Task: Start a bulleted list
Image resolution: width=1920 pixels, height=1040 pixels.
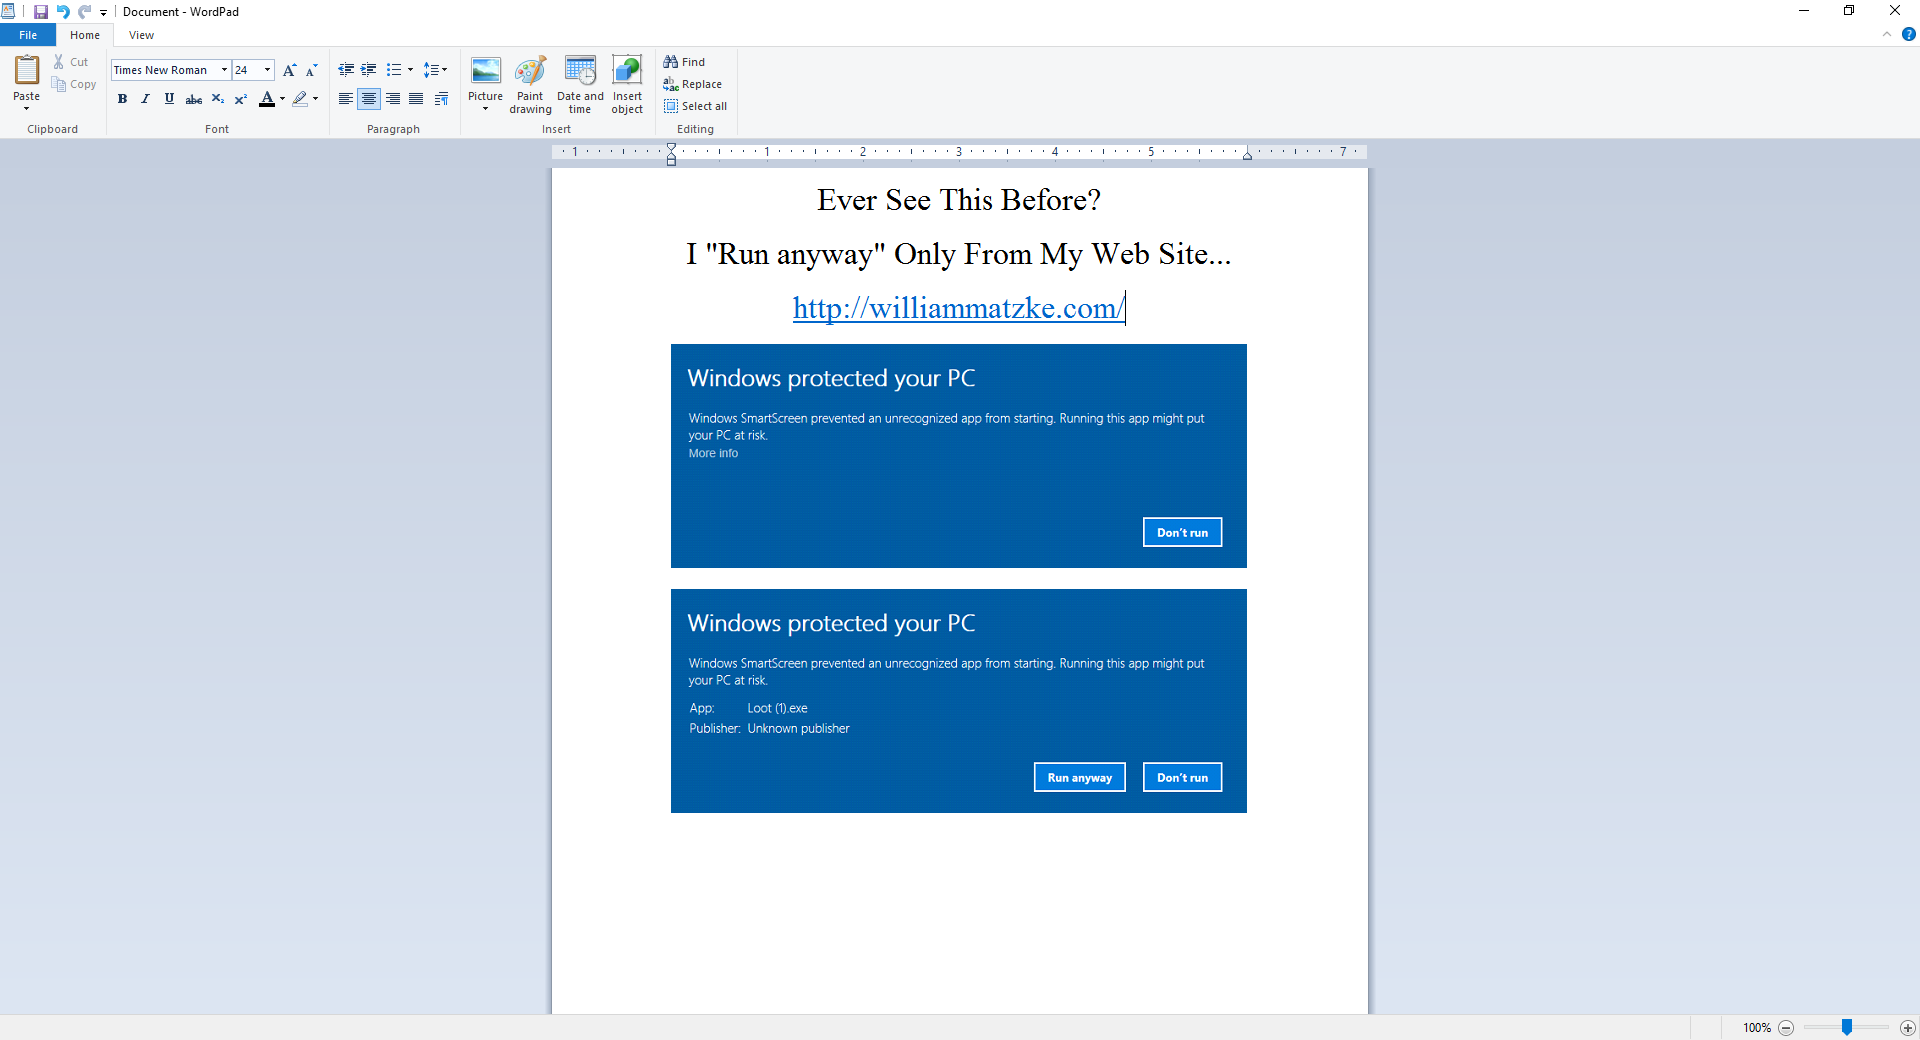Action: 394,70
